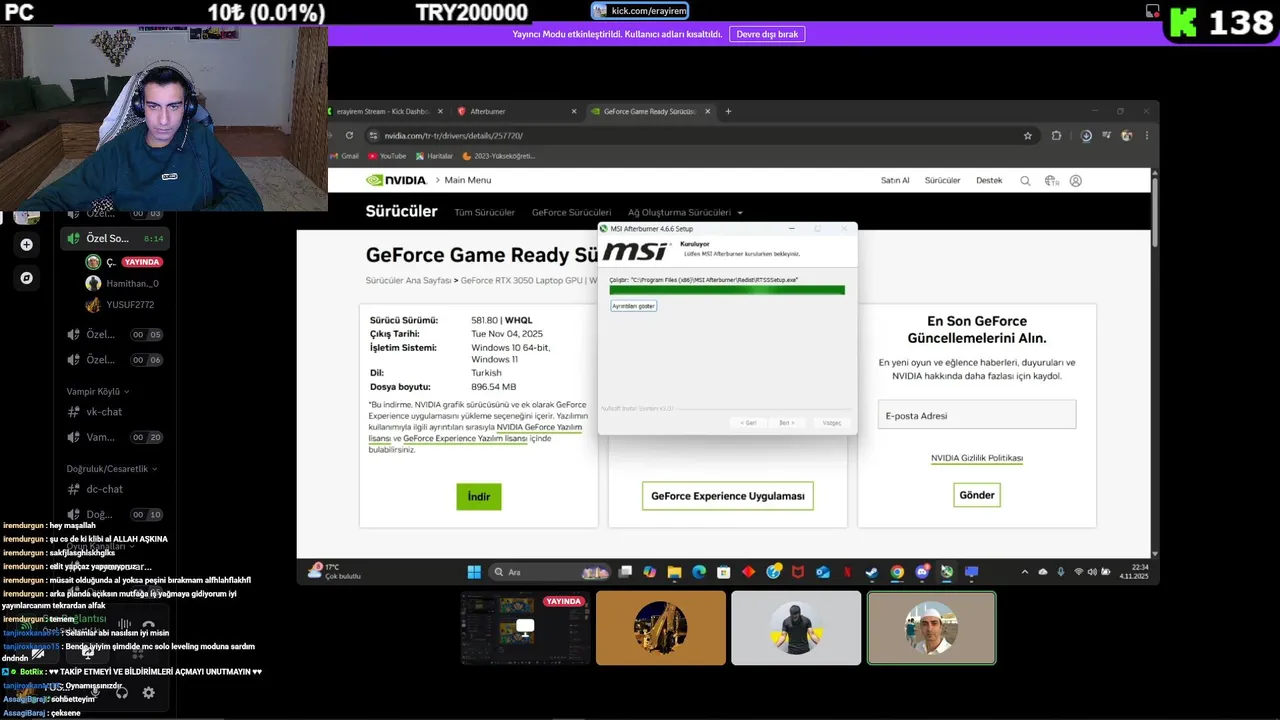Screen dimensions: 1280x720
Task: Open Discord user settings gear
Action: 148,692
